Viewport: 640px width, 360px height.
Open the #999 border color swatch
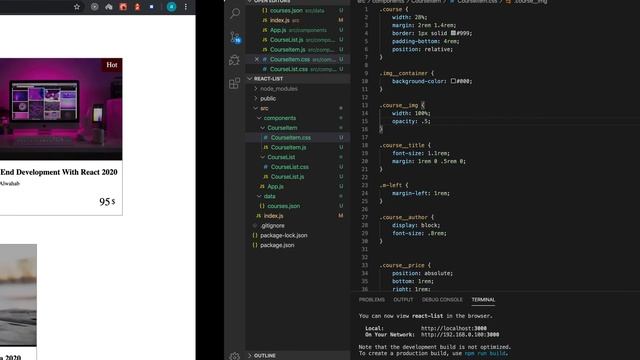tap(453, 33)
